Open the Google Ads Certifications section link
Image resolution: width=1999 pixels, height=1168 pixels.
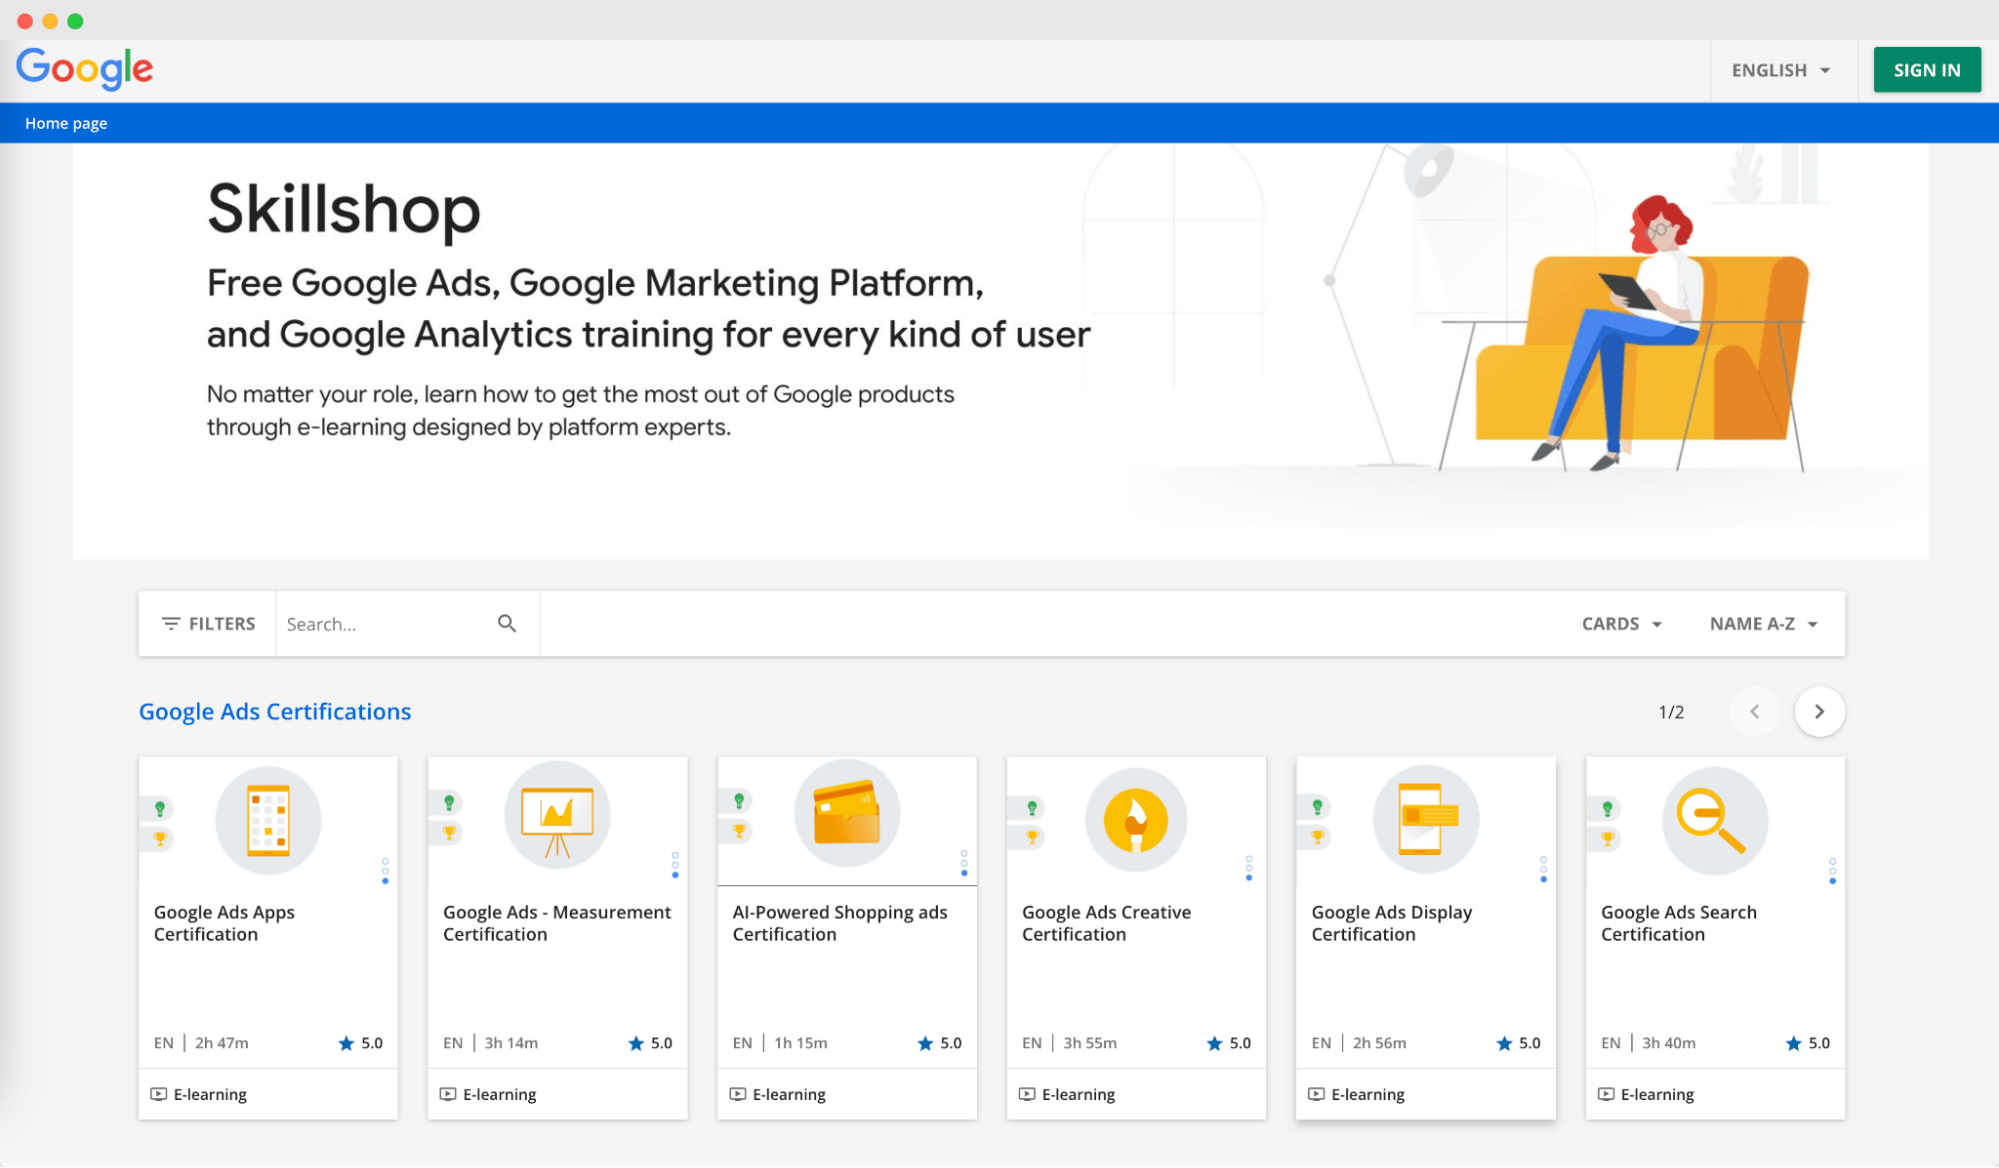[275, 711]
